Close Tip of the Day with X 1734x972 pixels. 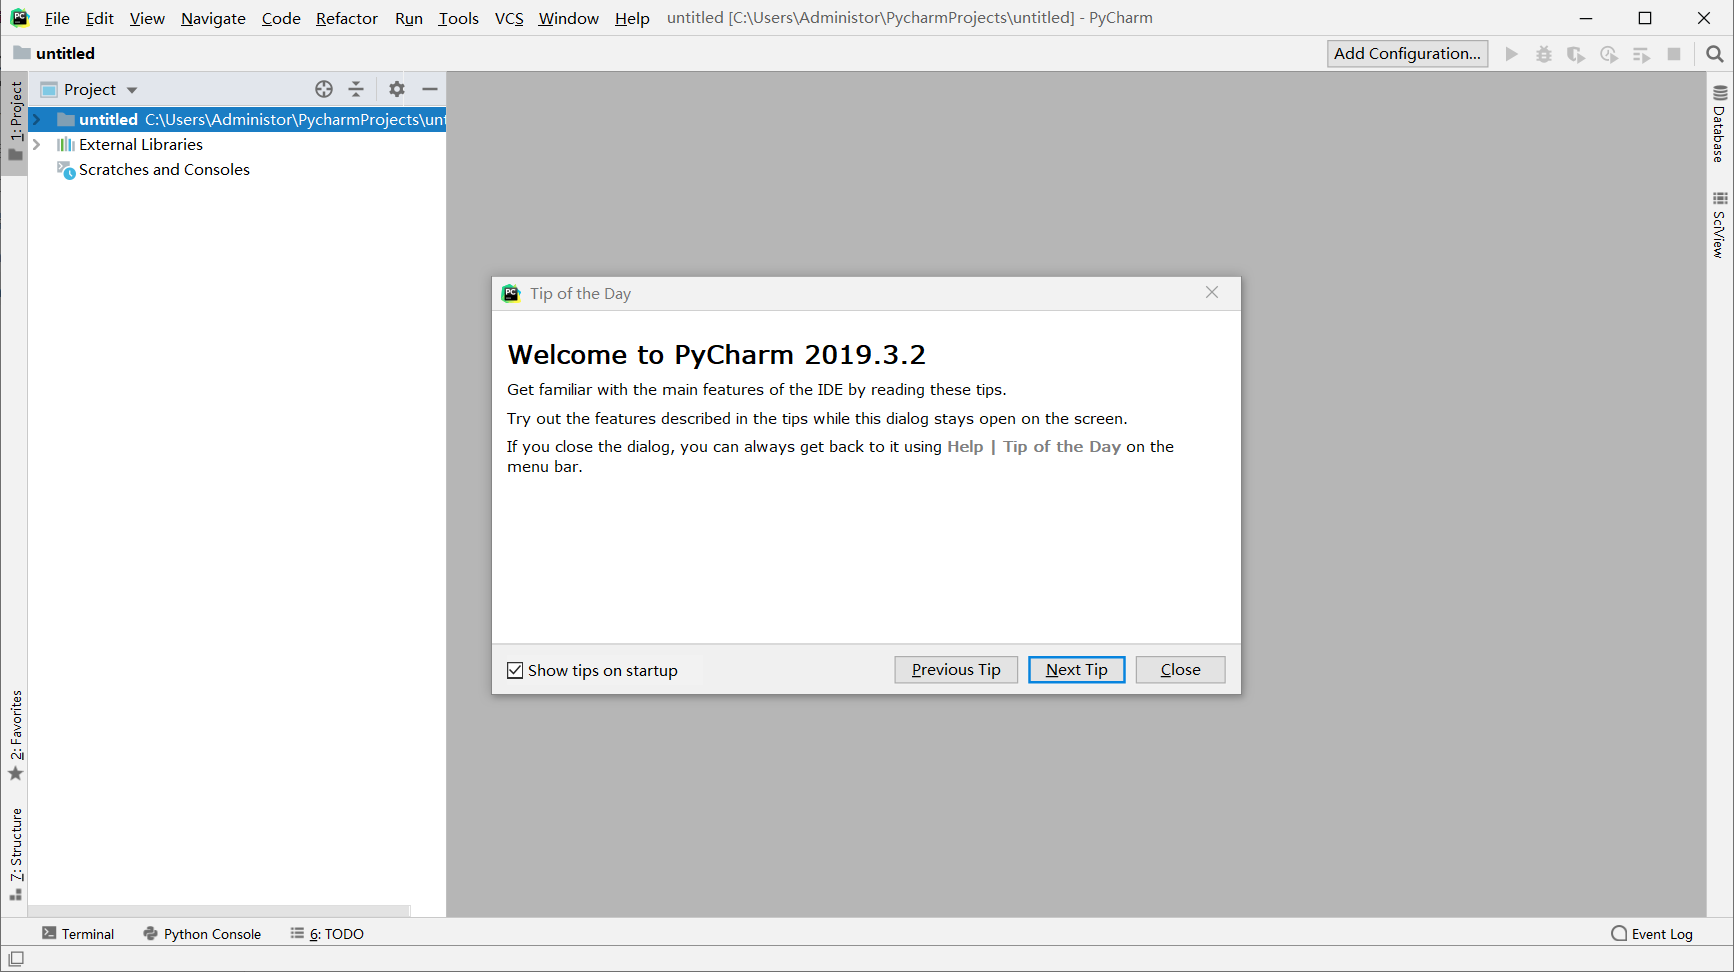1212,292
